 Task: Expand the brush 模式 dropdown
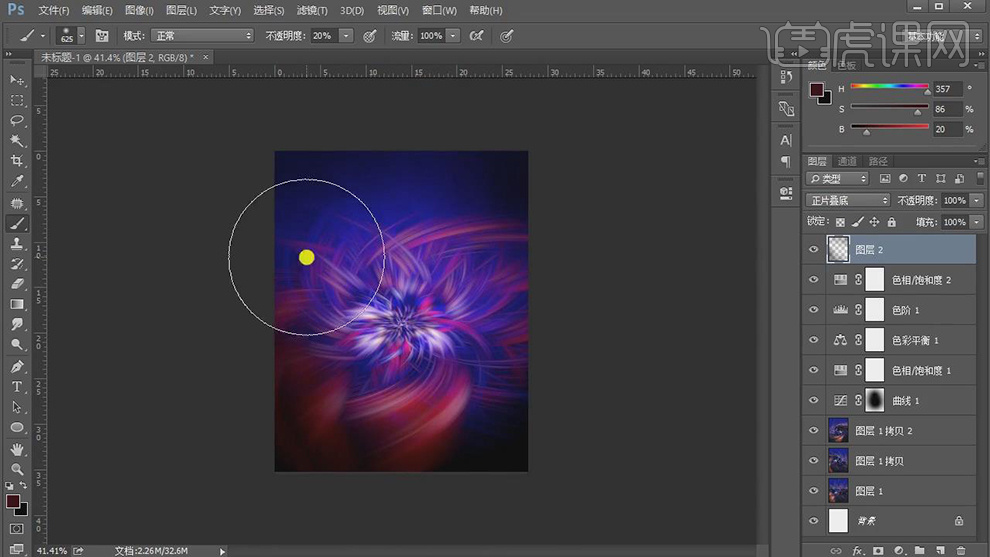(203, 35)
